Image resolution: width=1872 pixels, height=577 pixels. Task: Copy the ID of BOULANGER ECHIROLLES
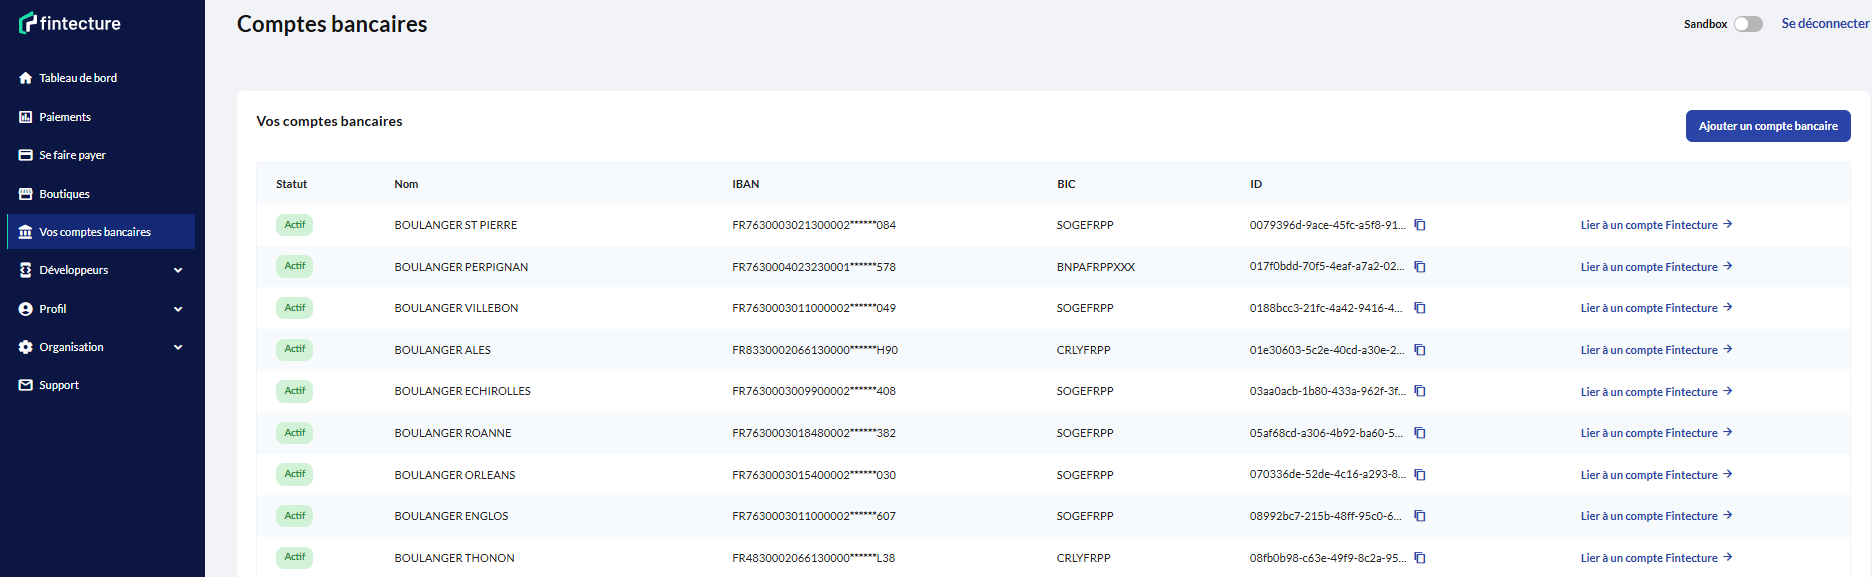1419,391
